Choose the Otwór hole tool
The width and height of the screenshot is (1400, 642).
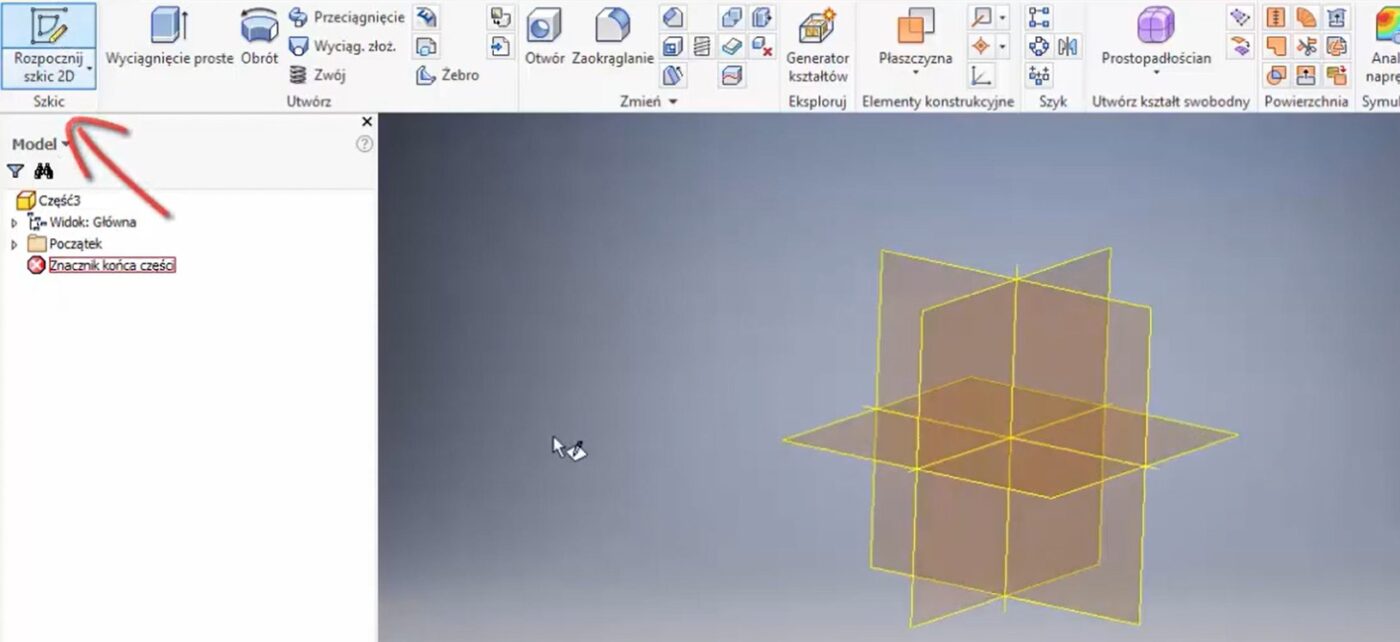pyautogui.click(x=545, y=37)
